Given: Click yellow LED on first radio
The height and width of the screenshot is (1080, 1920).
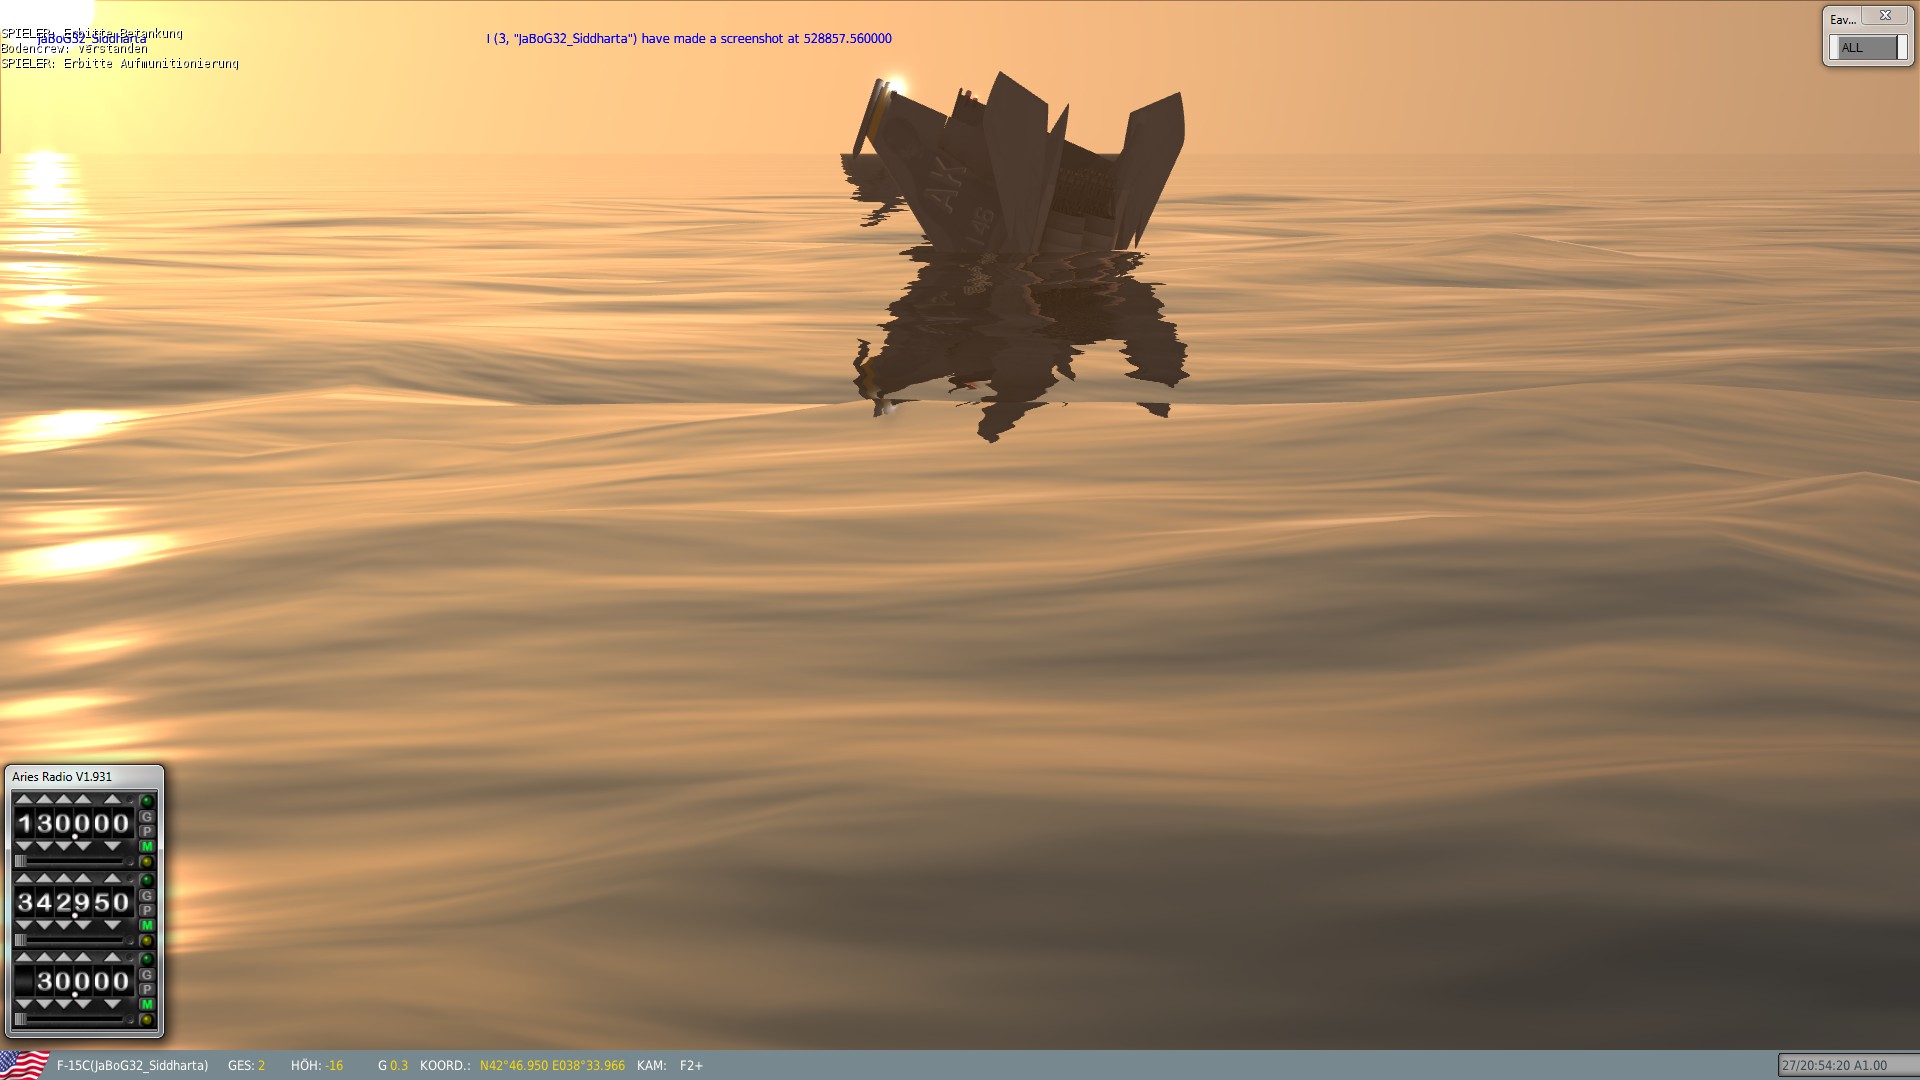Looking at the screenshot, I should coord(147,861).
